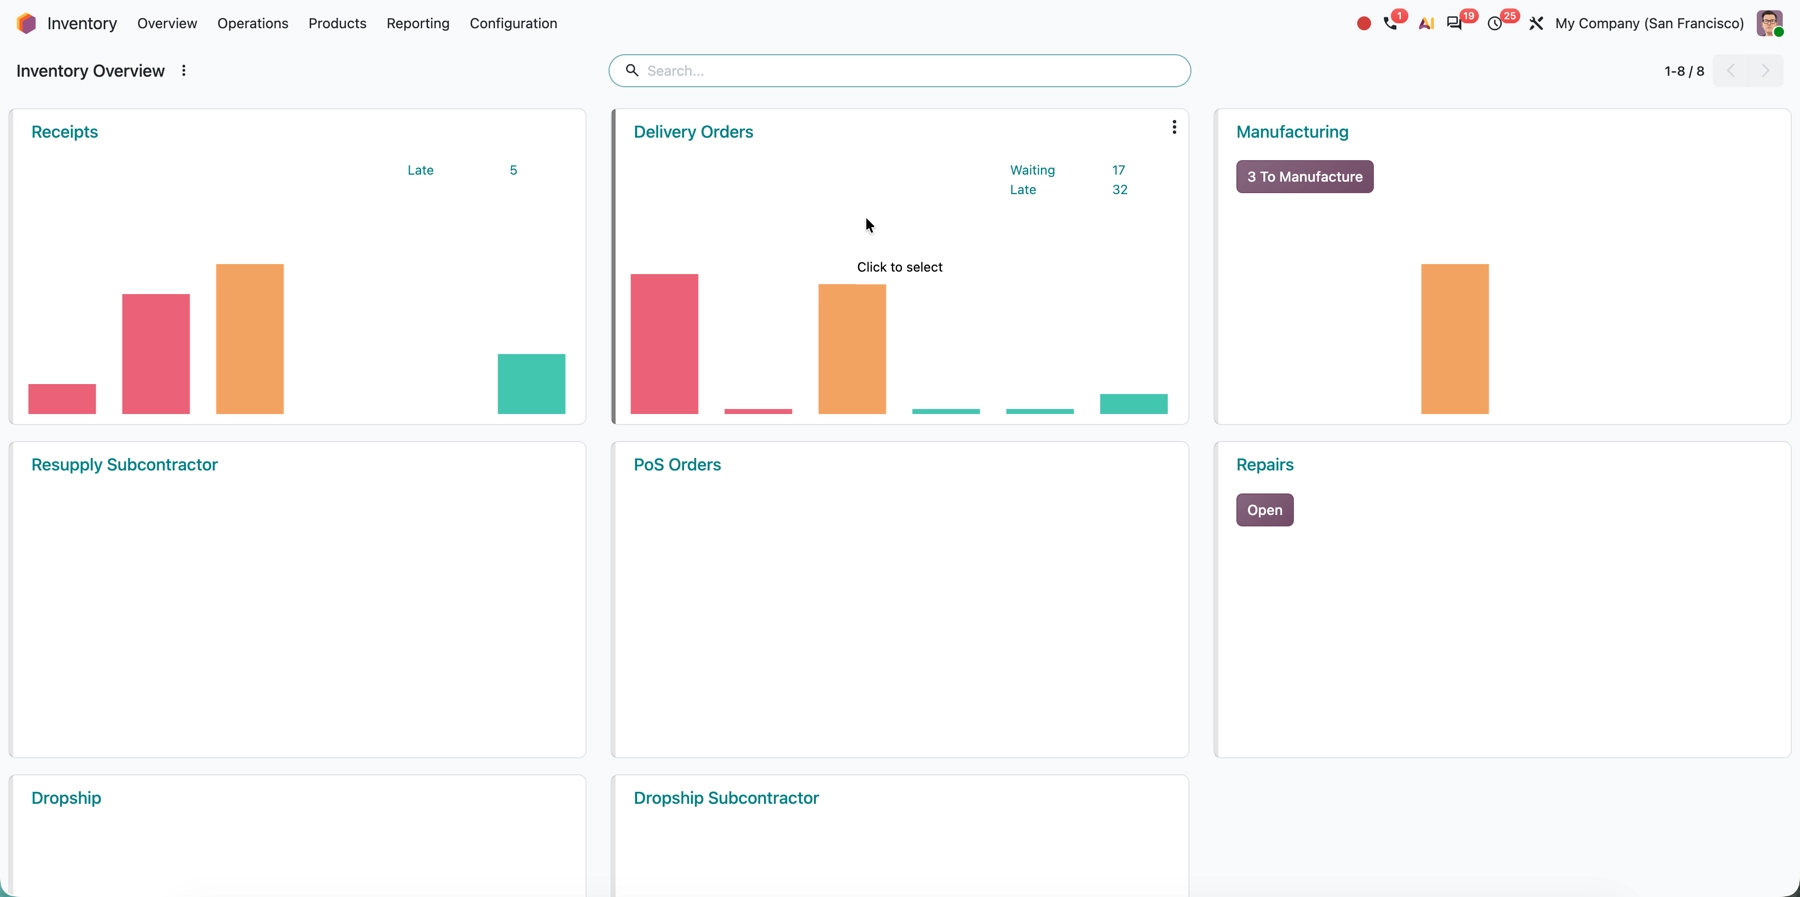The width and height of the screenshot is (1800, 897).
Task: Open the Manufacturing card title
Action: (x=1292, y=132)
